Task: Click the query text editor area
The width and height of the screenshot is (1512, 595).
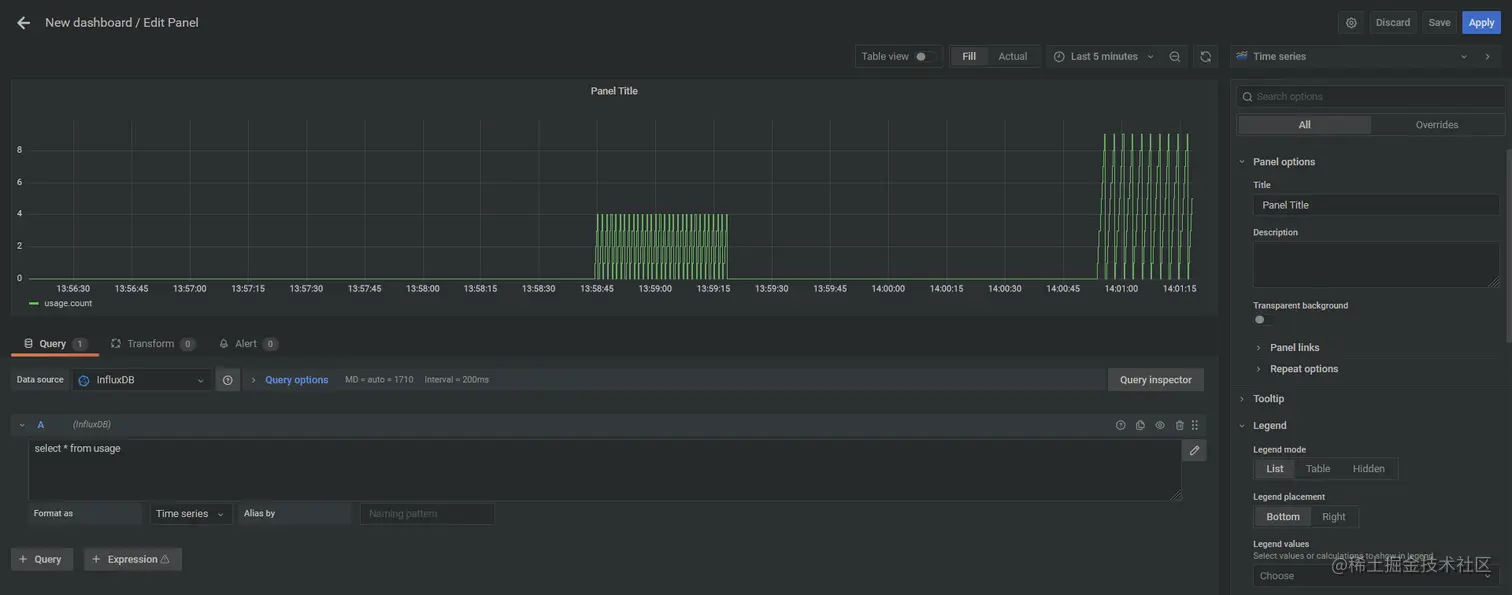Action: point(605,470)
